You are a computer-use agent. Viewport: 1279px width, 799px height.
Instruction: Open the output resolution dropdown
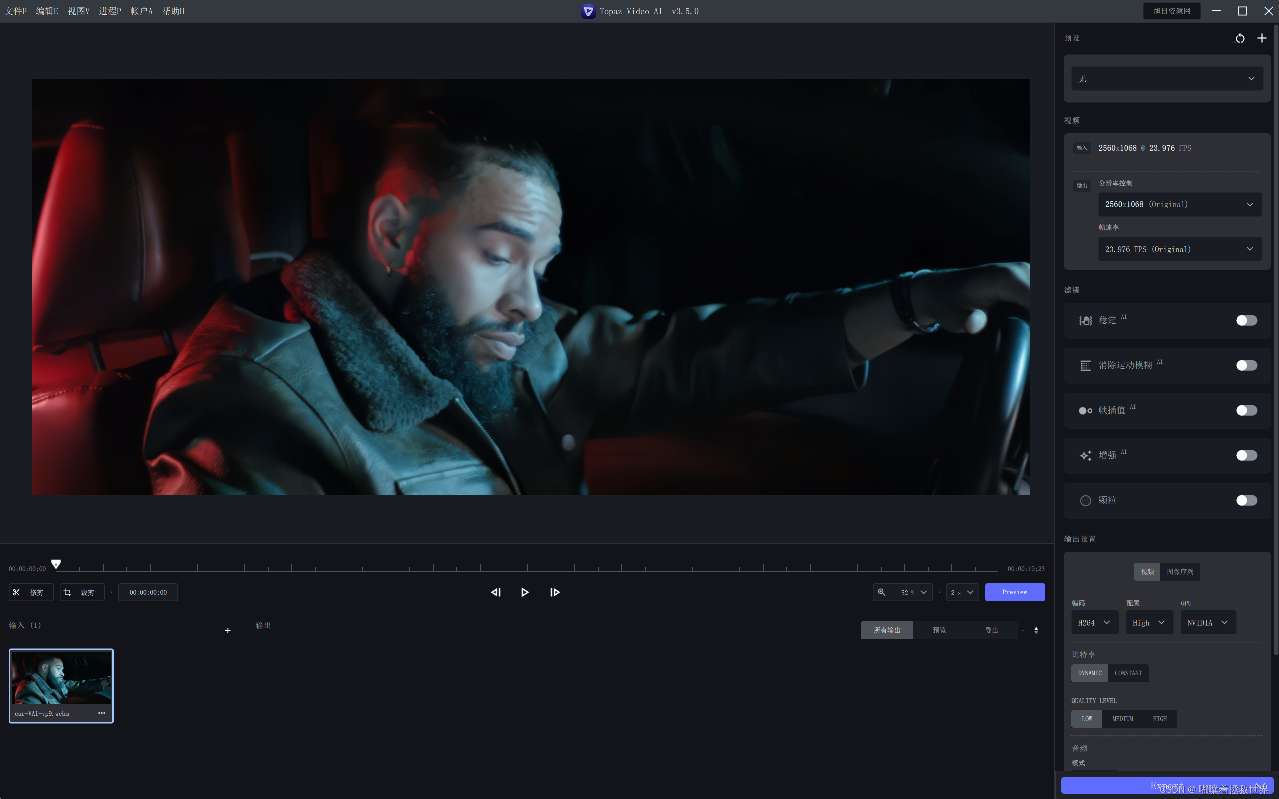1180,204
